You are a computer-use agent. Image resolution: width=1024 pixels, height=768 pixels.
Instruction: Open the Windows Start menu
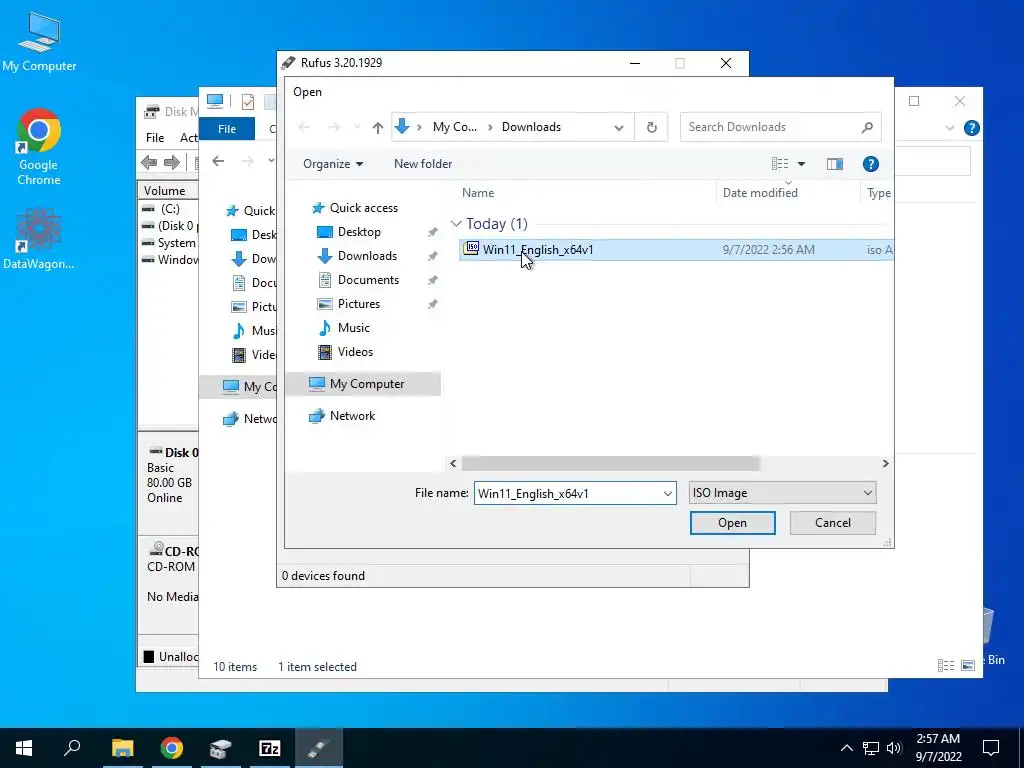pos(24,748)
